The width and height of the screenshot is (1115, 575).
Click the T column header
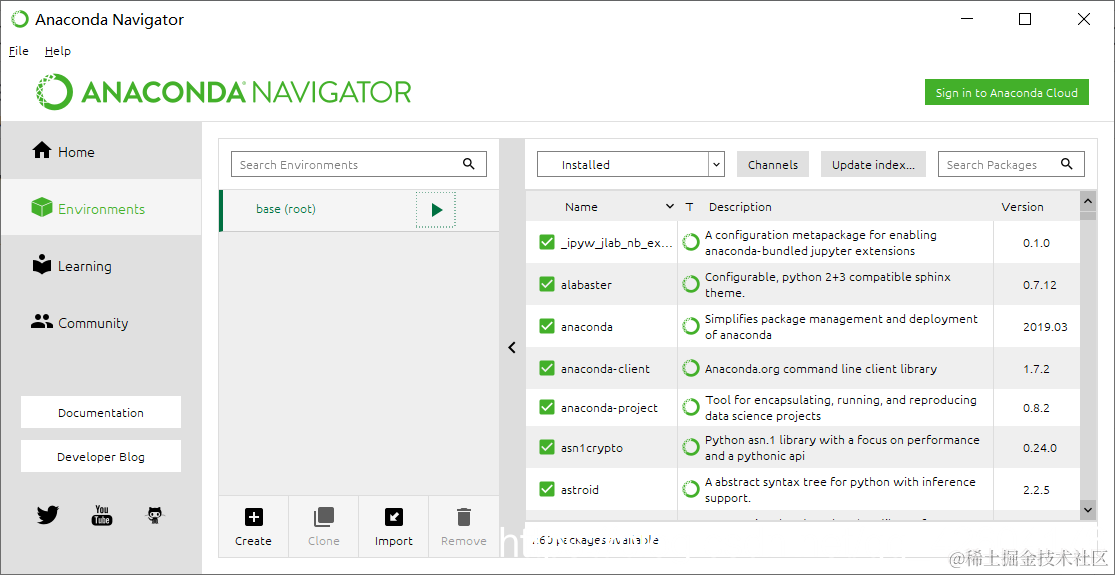click(689, 207)
